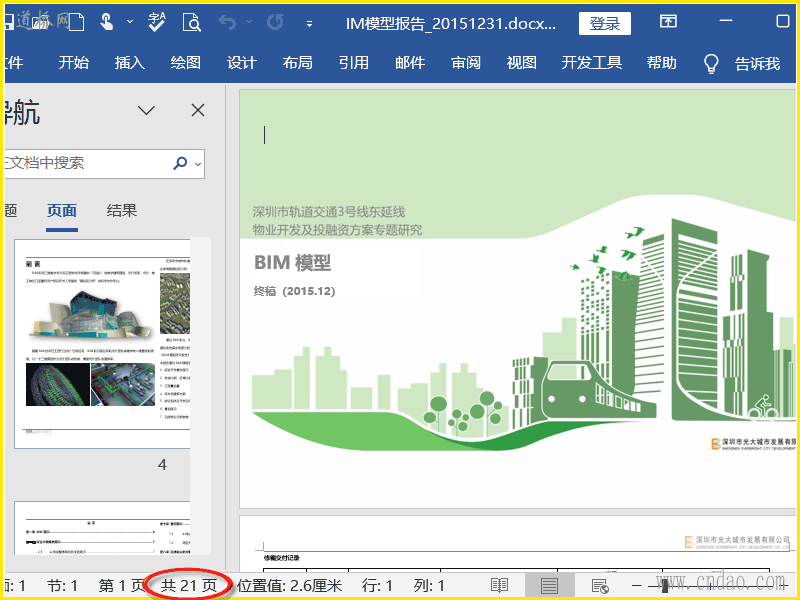Expand the undo history dropdown
800x600 pixels.
[x=249, y=22]
